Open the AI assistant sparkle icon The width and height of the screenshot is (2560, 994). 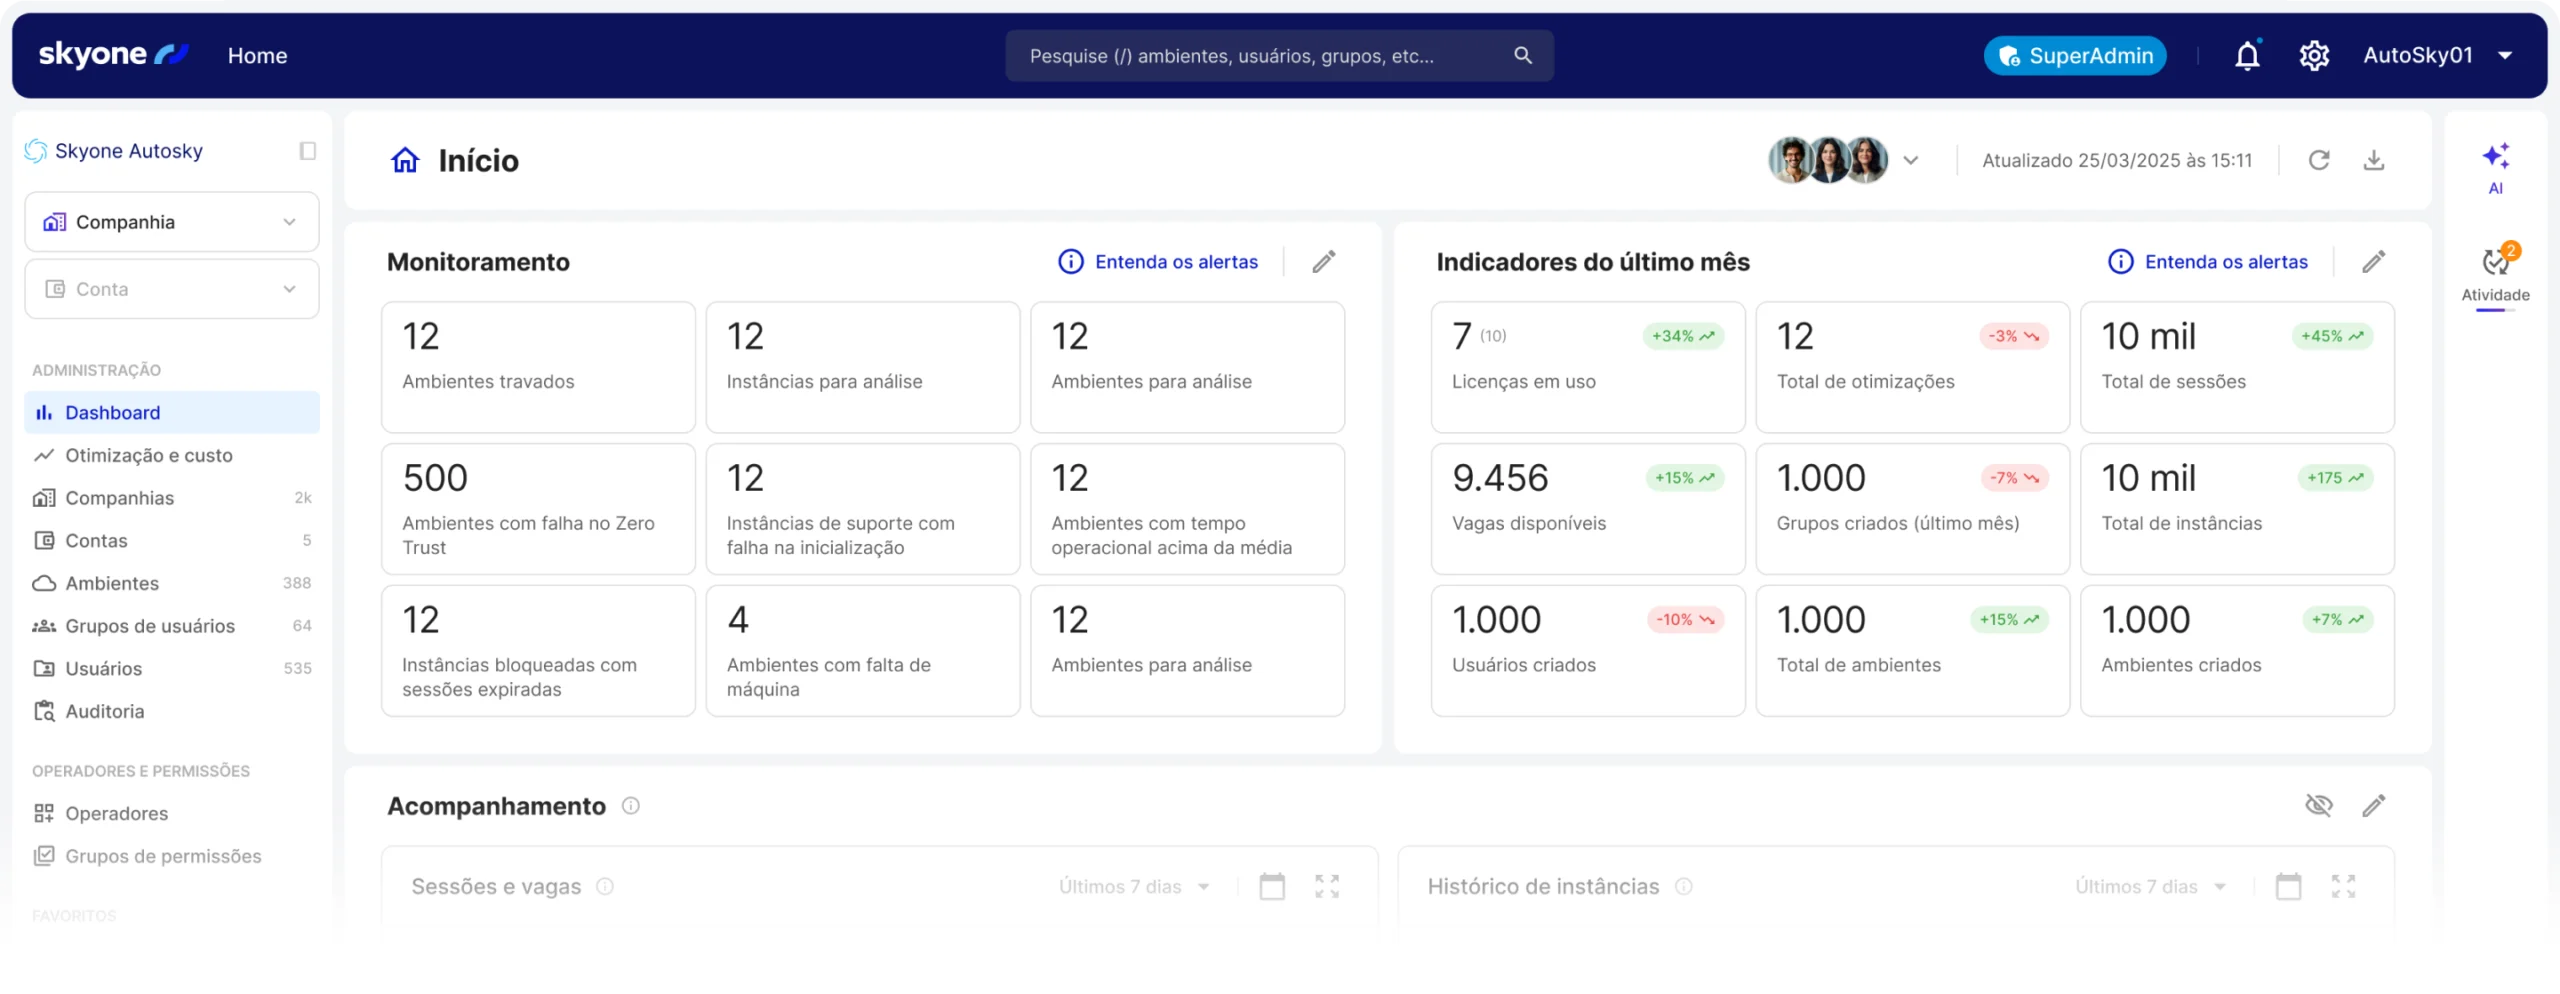2495,157
